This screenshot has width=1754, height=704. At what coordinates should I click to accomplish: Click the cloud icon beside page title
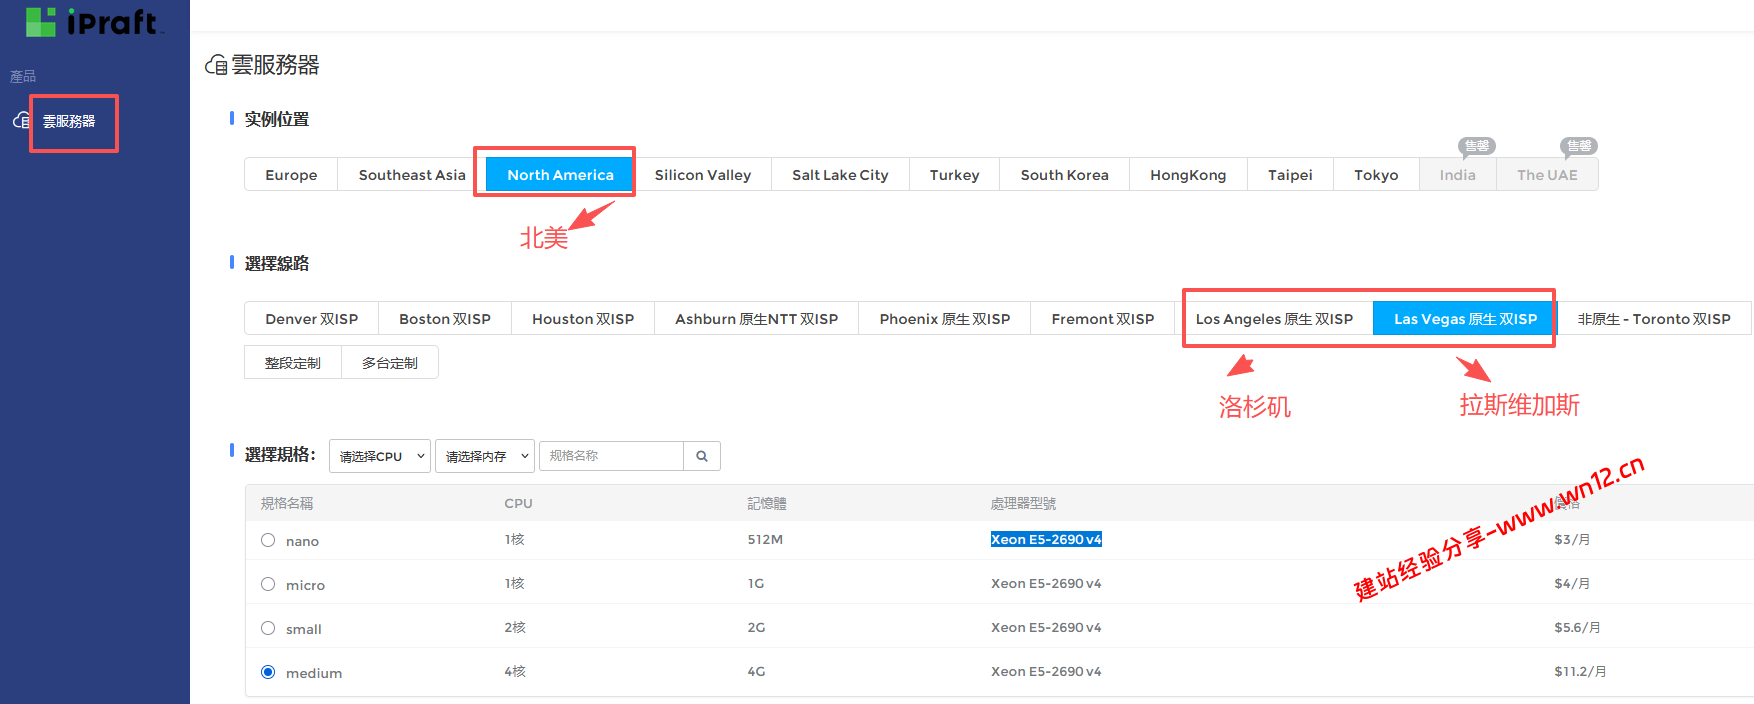coord(216,66)
